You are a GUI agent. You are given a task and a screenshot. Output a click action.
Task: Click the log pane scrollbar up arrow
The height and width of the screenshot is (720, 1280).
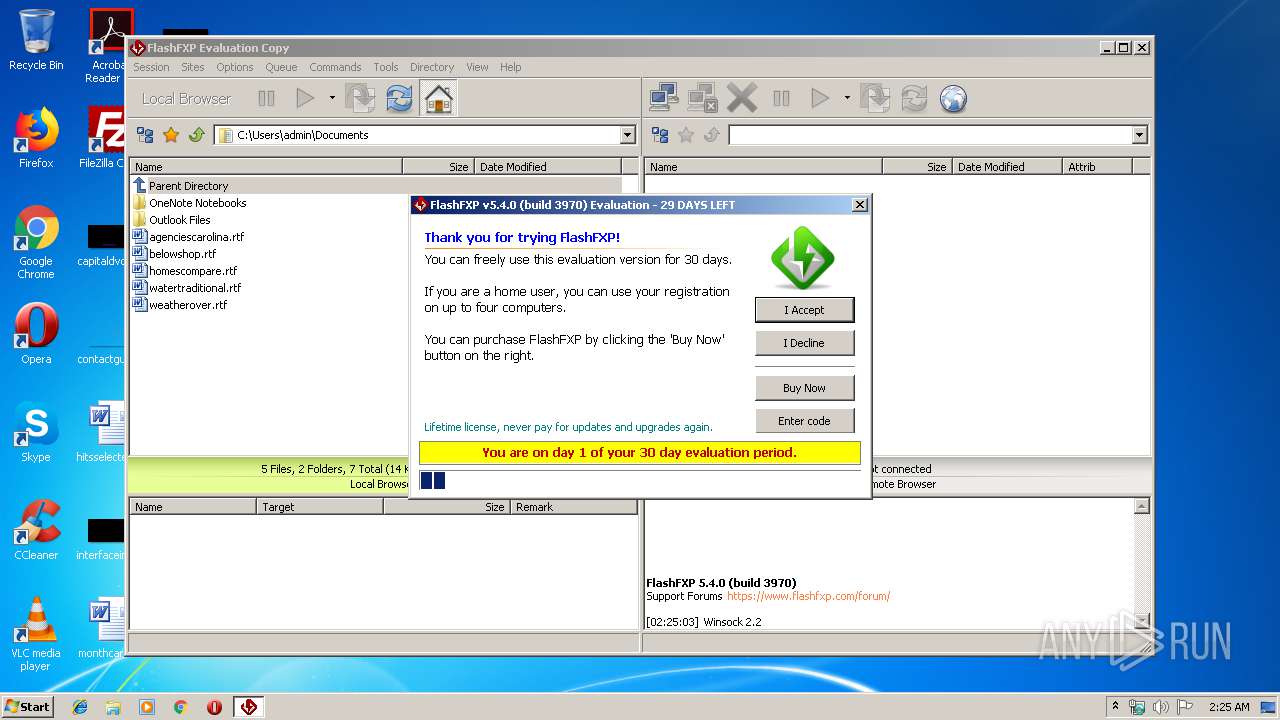(x=1141, y=507)
